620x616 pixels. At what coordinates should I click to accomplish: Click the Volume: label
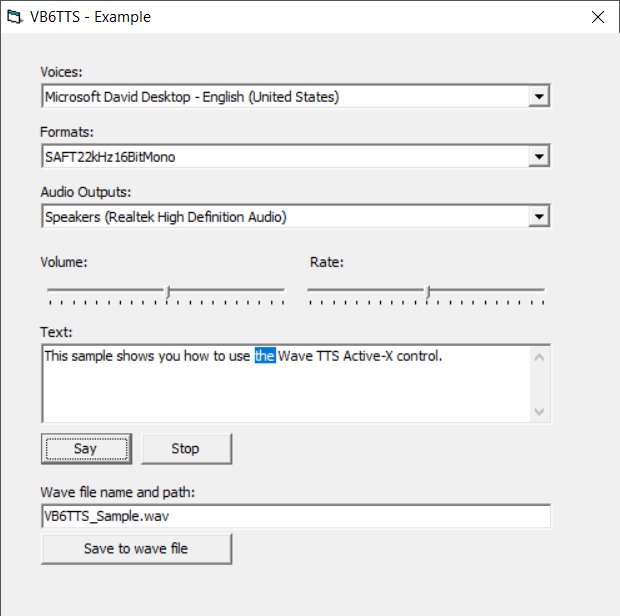click(64, 262)
